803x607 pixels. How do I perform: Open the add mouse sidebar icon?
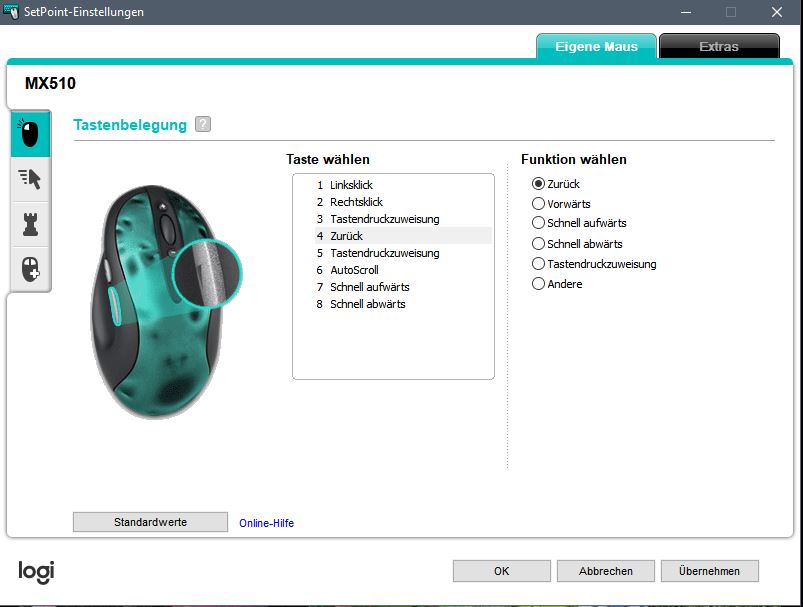point(30,269)
